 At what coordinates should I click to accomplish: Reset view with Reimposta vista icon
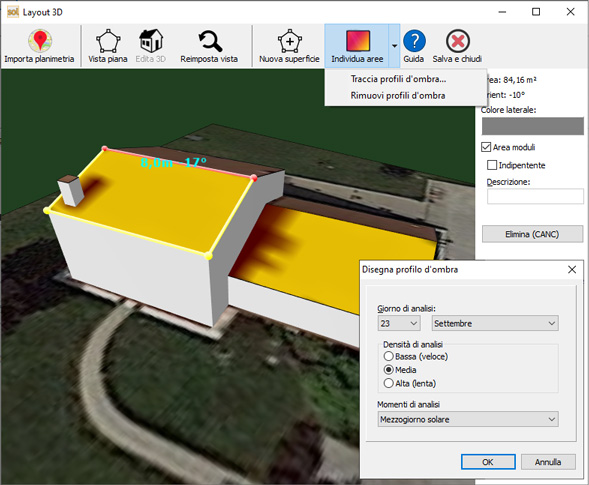[x=210, y=41]
